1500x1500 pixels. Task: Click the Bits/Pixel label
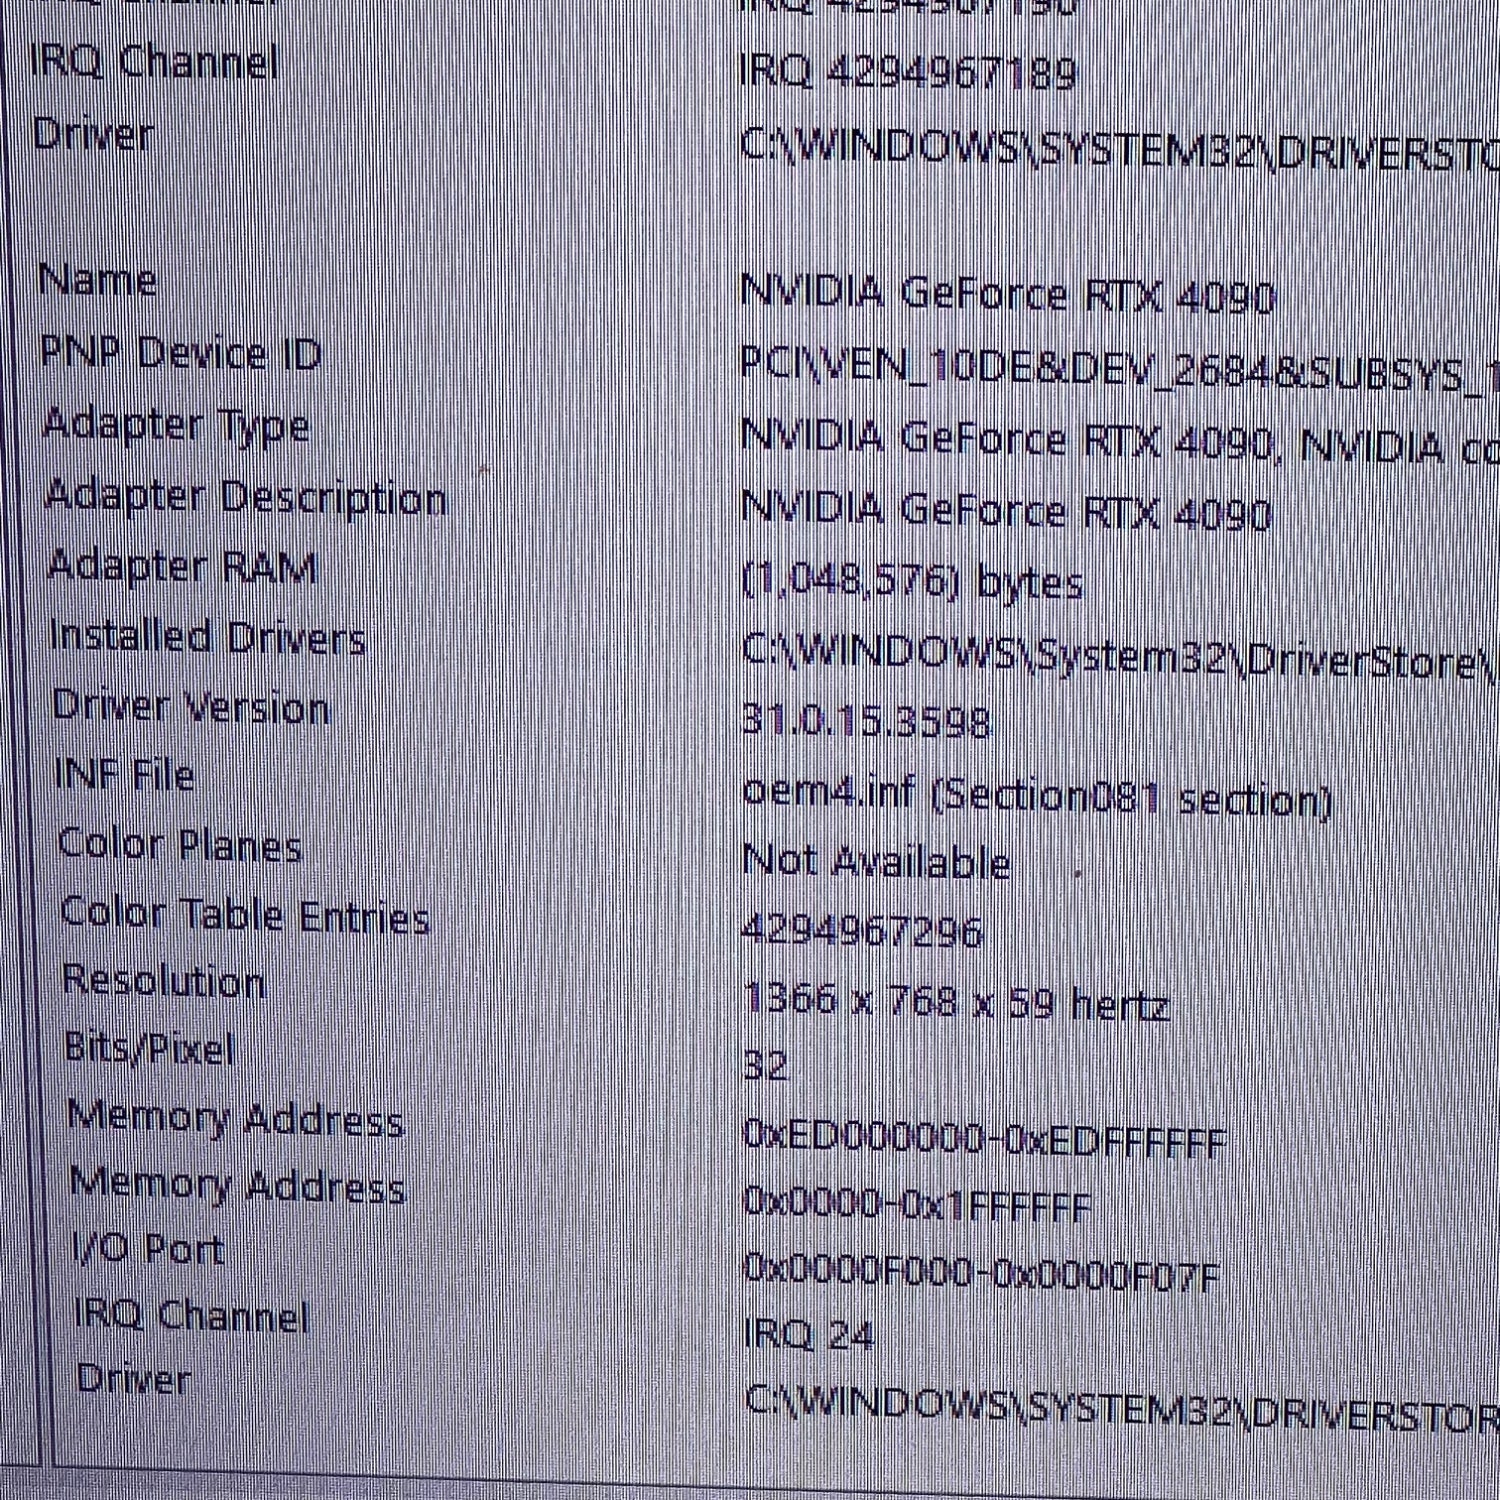[148, 1048]
